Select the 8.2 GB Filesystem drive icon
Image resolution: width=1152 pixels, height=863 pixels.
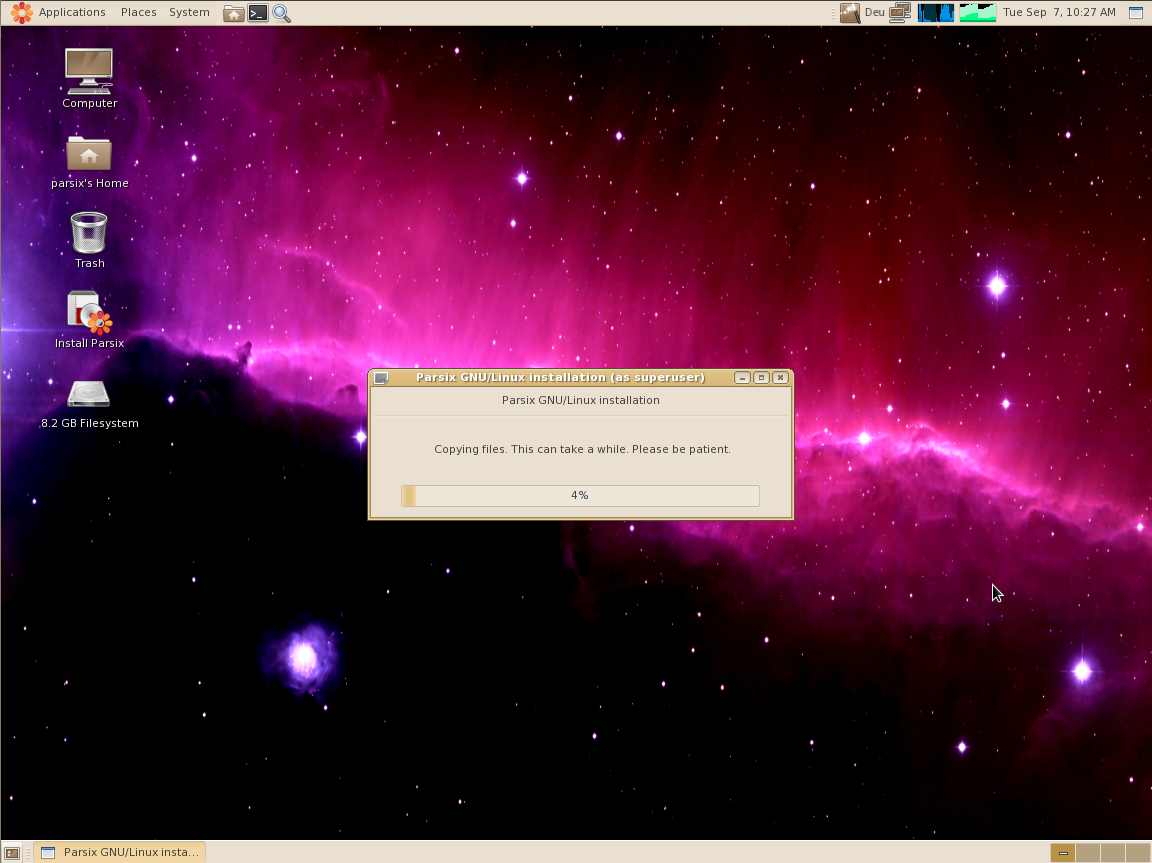(x=89, y=393)
